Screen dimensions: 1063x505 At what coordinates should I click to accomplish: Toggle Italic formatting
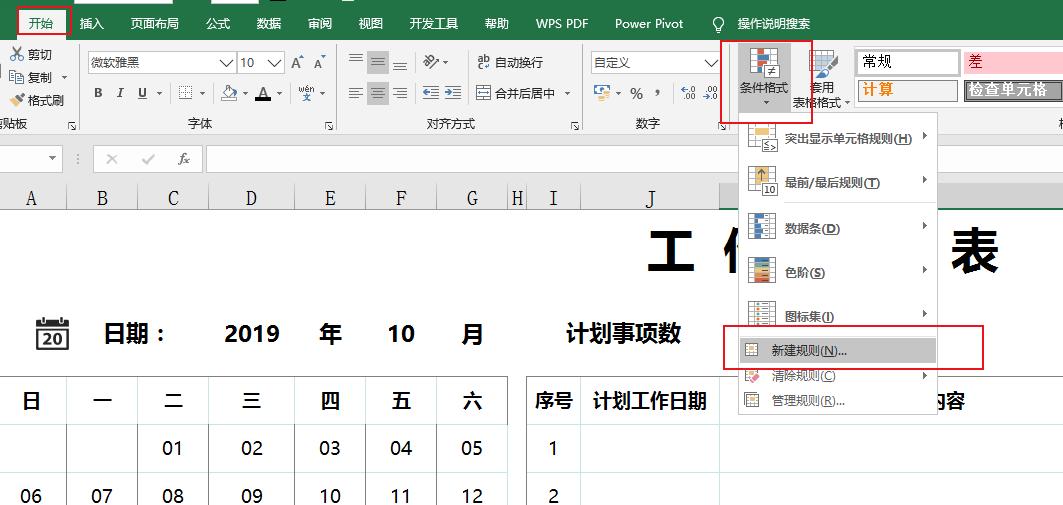[x=120, y=93]
